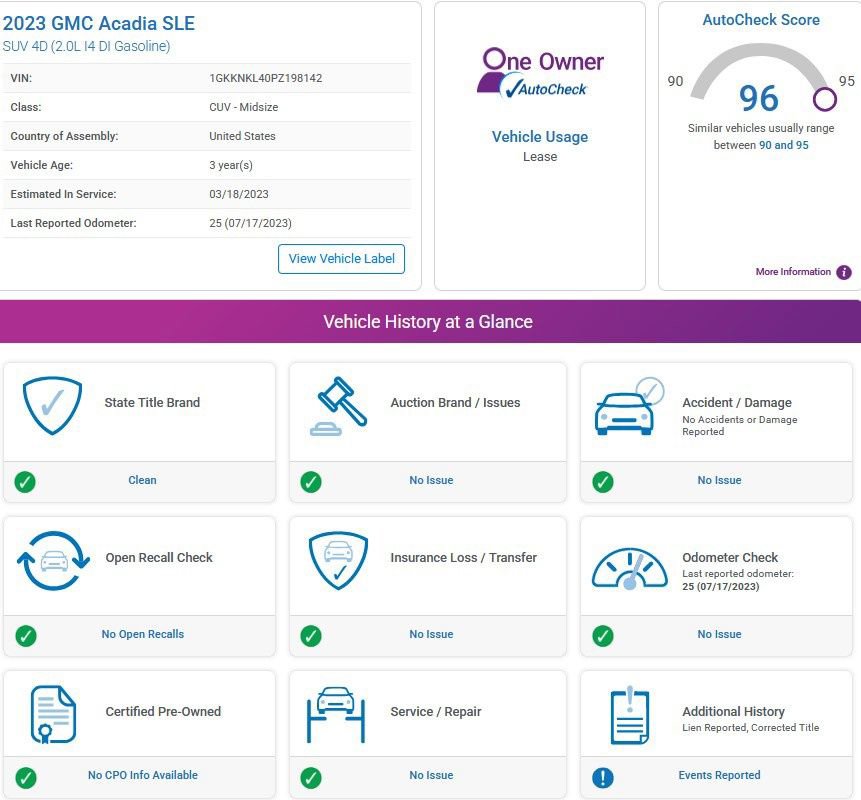Click the AutoCheck Score heading
Image resolution: width=861 pixels, height=800 pixels.
(x=761, y=20)
